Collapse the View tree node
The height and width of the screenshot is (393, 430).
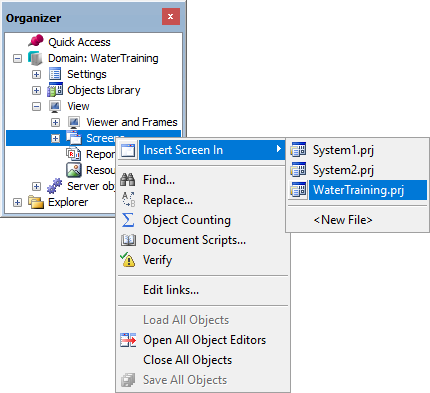36,107
